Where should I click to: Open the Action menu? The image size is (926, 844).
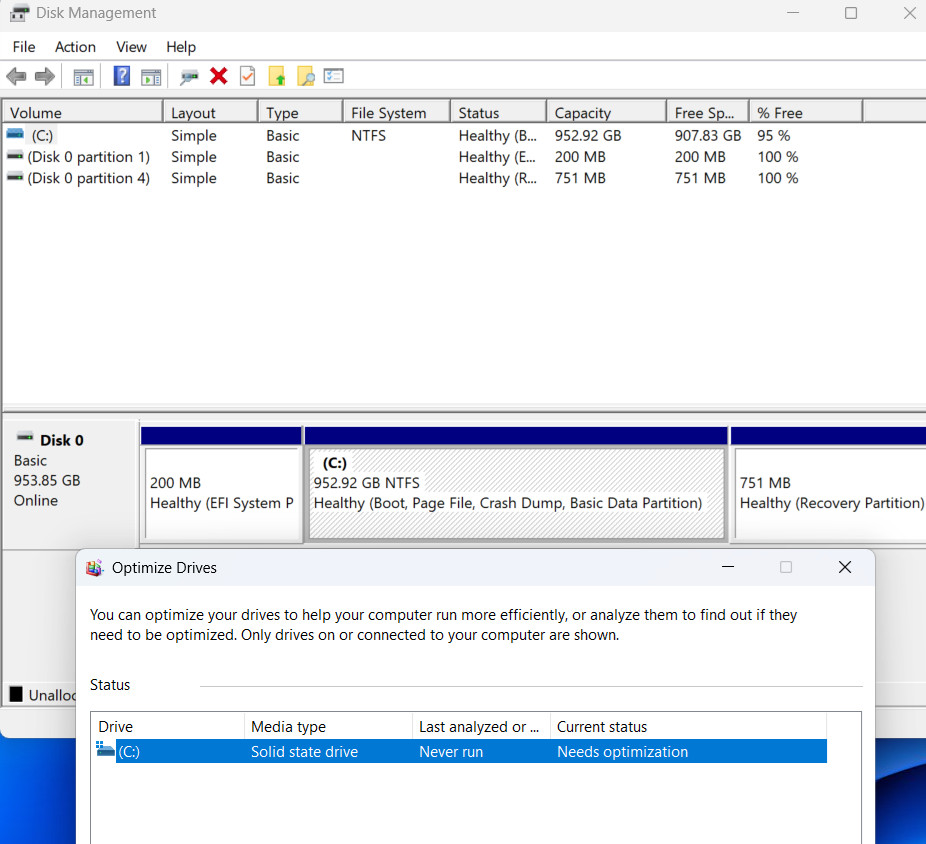(75, 47)
